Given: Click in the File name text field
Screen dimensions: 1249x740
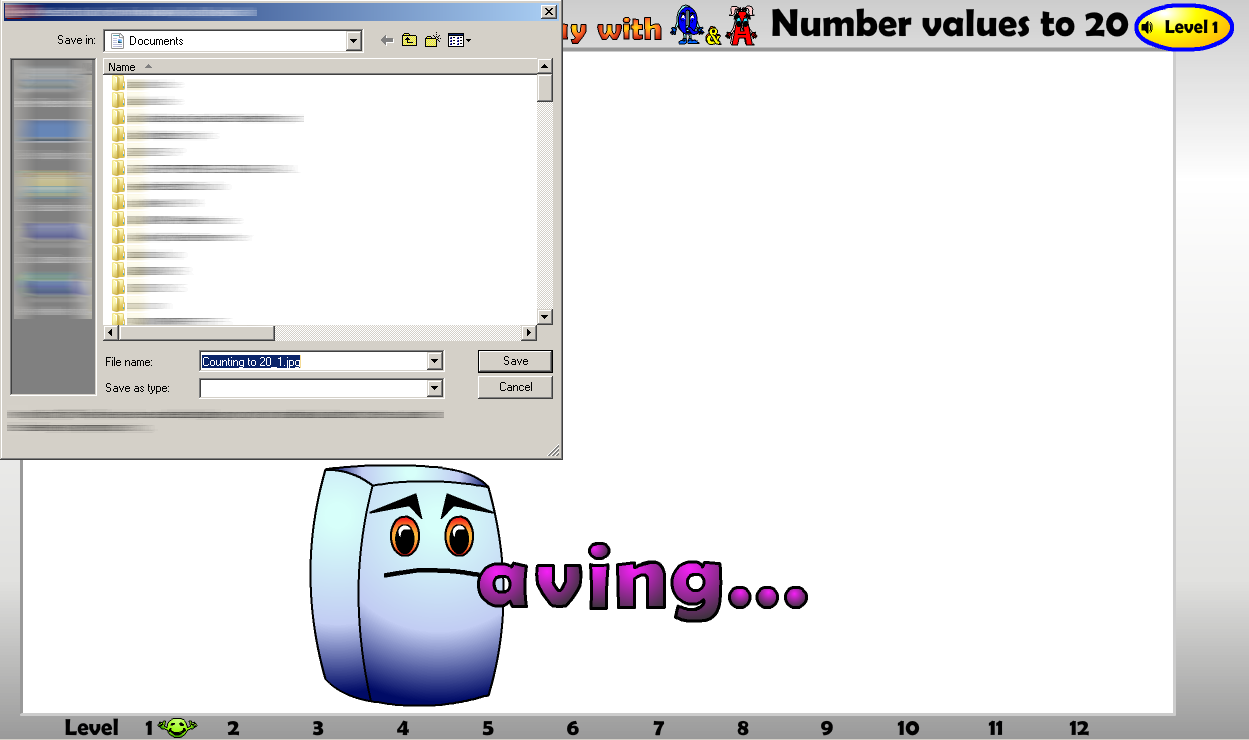Looking at the screenshot, I should tap(313, 361).
